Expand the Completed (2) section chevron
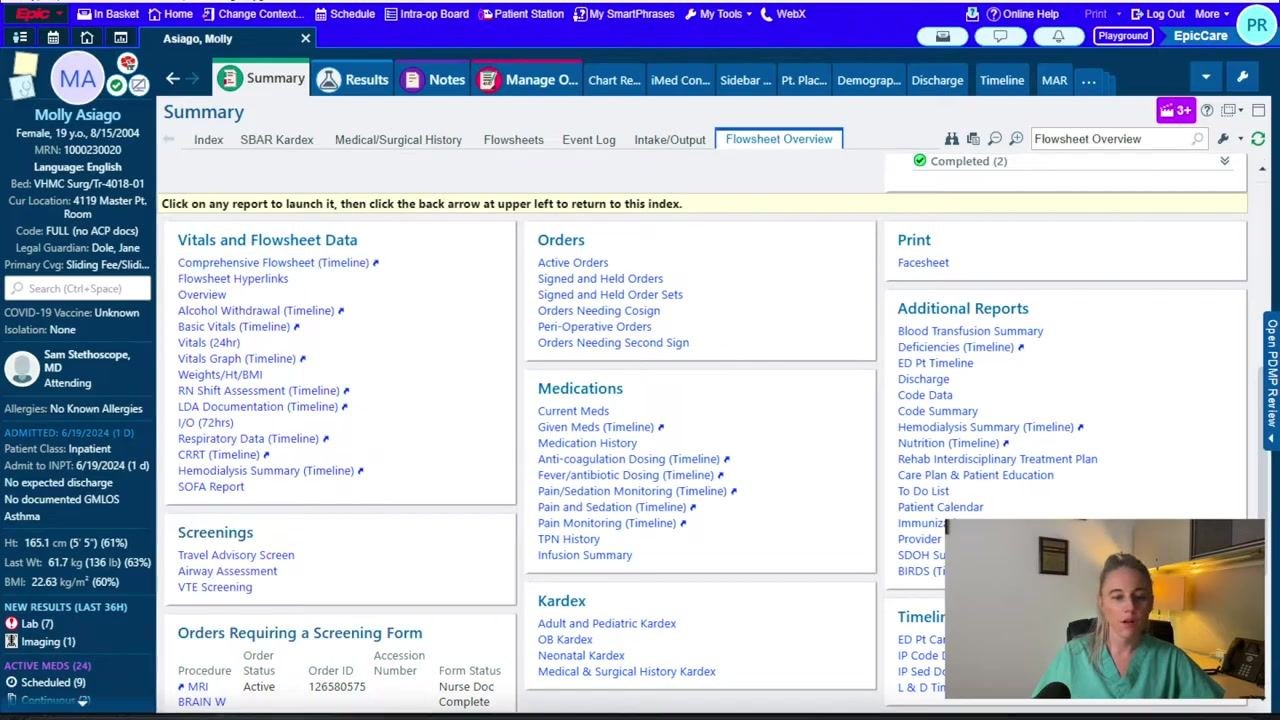Screen dimensions: 1280x720 pos(1225,161)
